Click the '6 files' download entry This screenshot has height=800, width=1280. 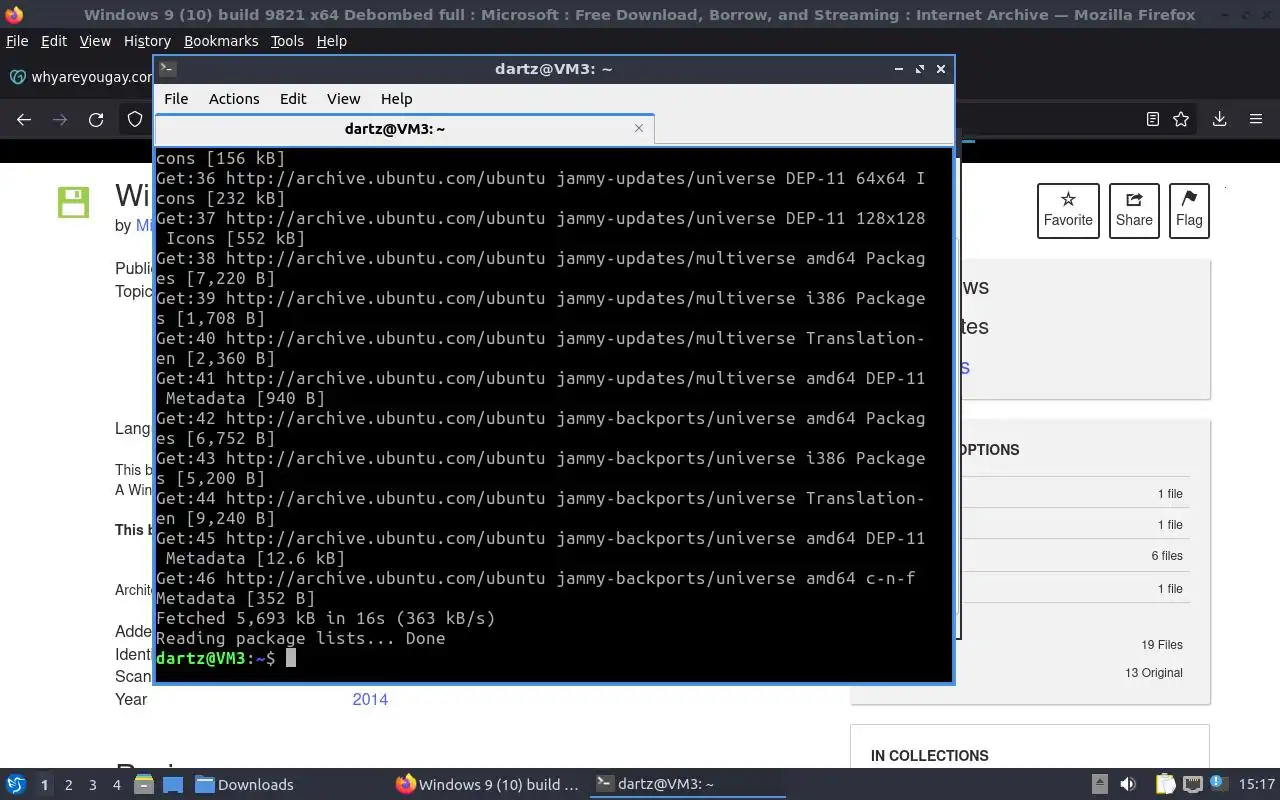click(x=1167, y=556)
